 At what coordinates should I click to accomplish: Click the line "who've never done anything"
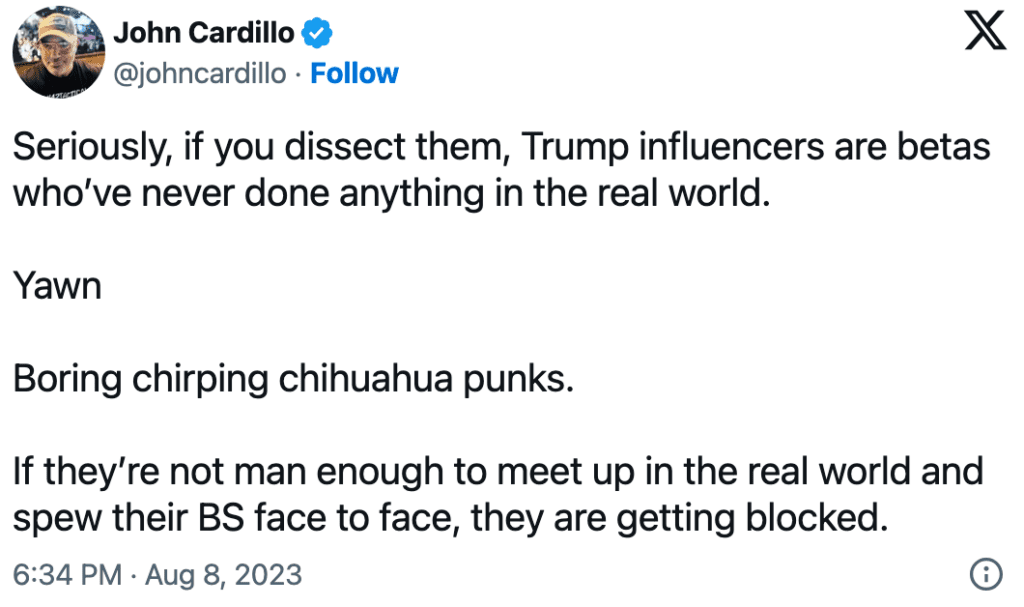coord(391,191)
